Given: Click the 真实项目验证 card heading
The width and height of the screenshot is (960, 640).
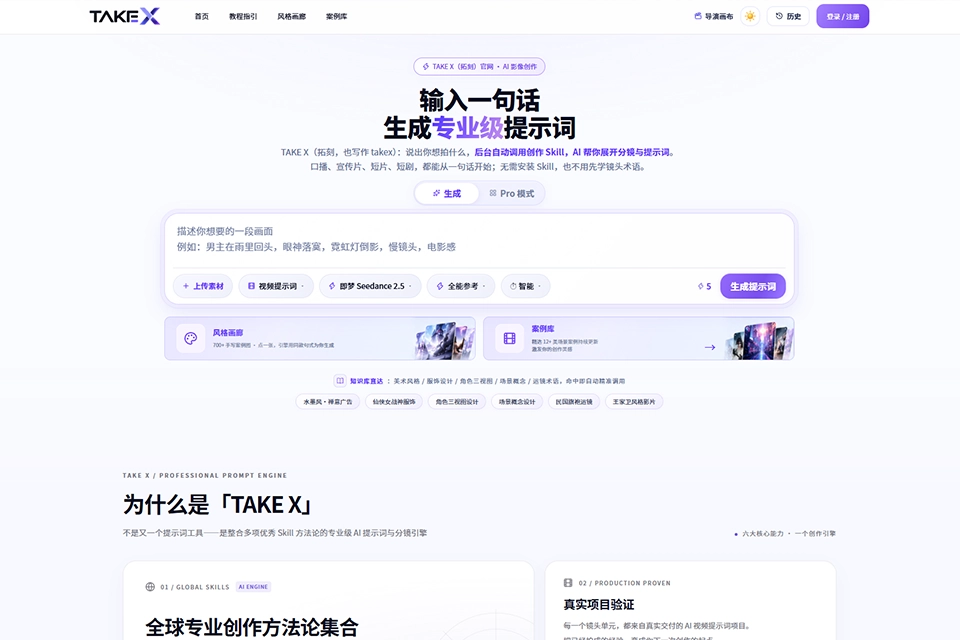Looking at the screenshot, I should click(599, 604).
